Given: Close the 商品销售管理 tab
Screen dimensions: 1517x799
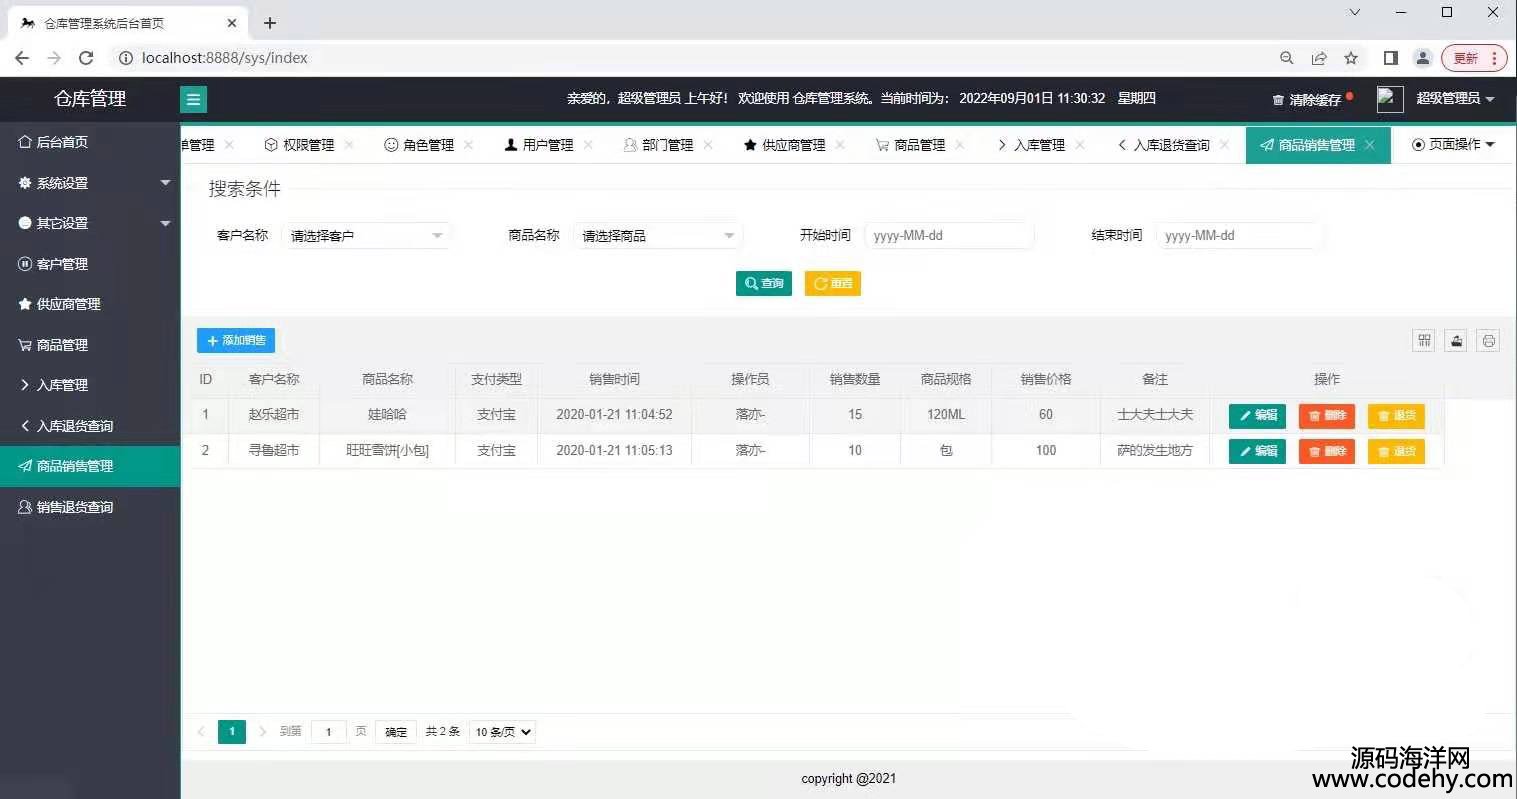Looking at the screenshot, I should tap(1370, 145).
